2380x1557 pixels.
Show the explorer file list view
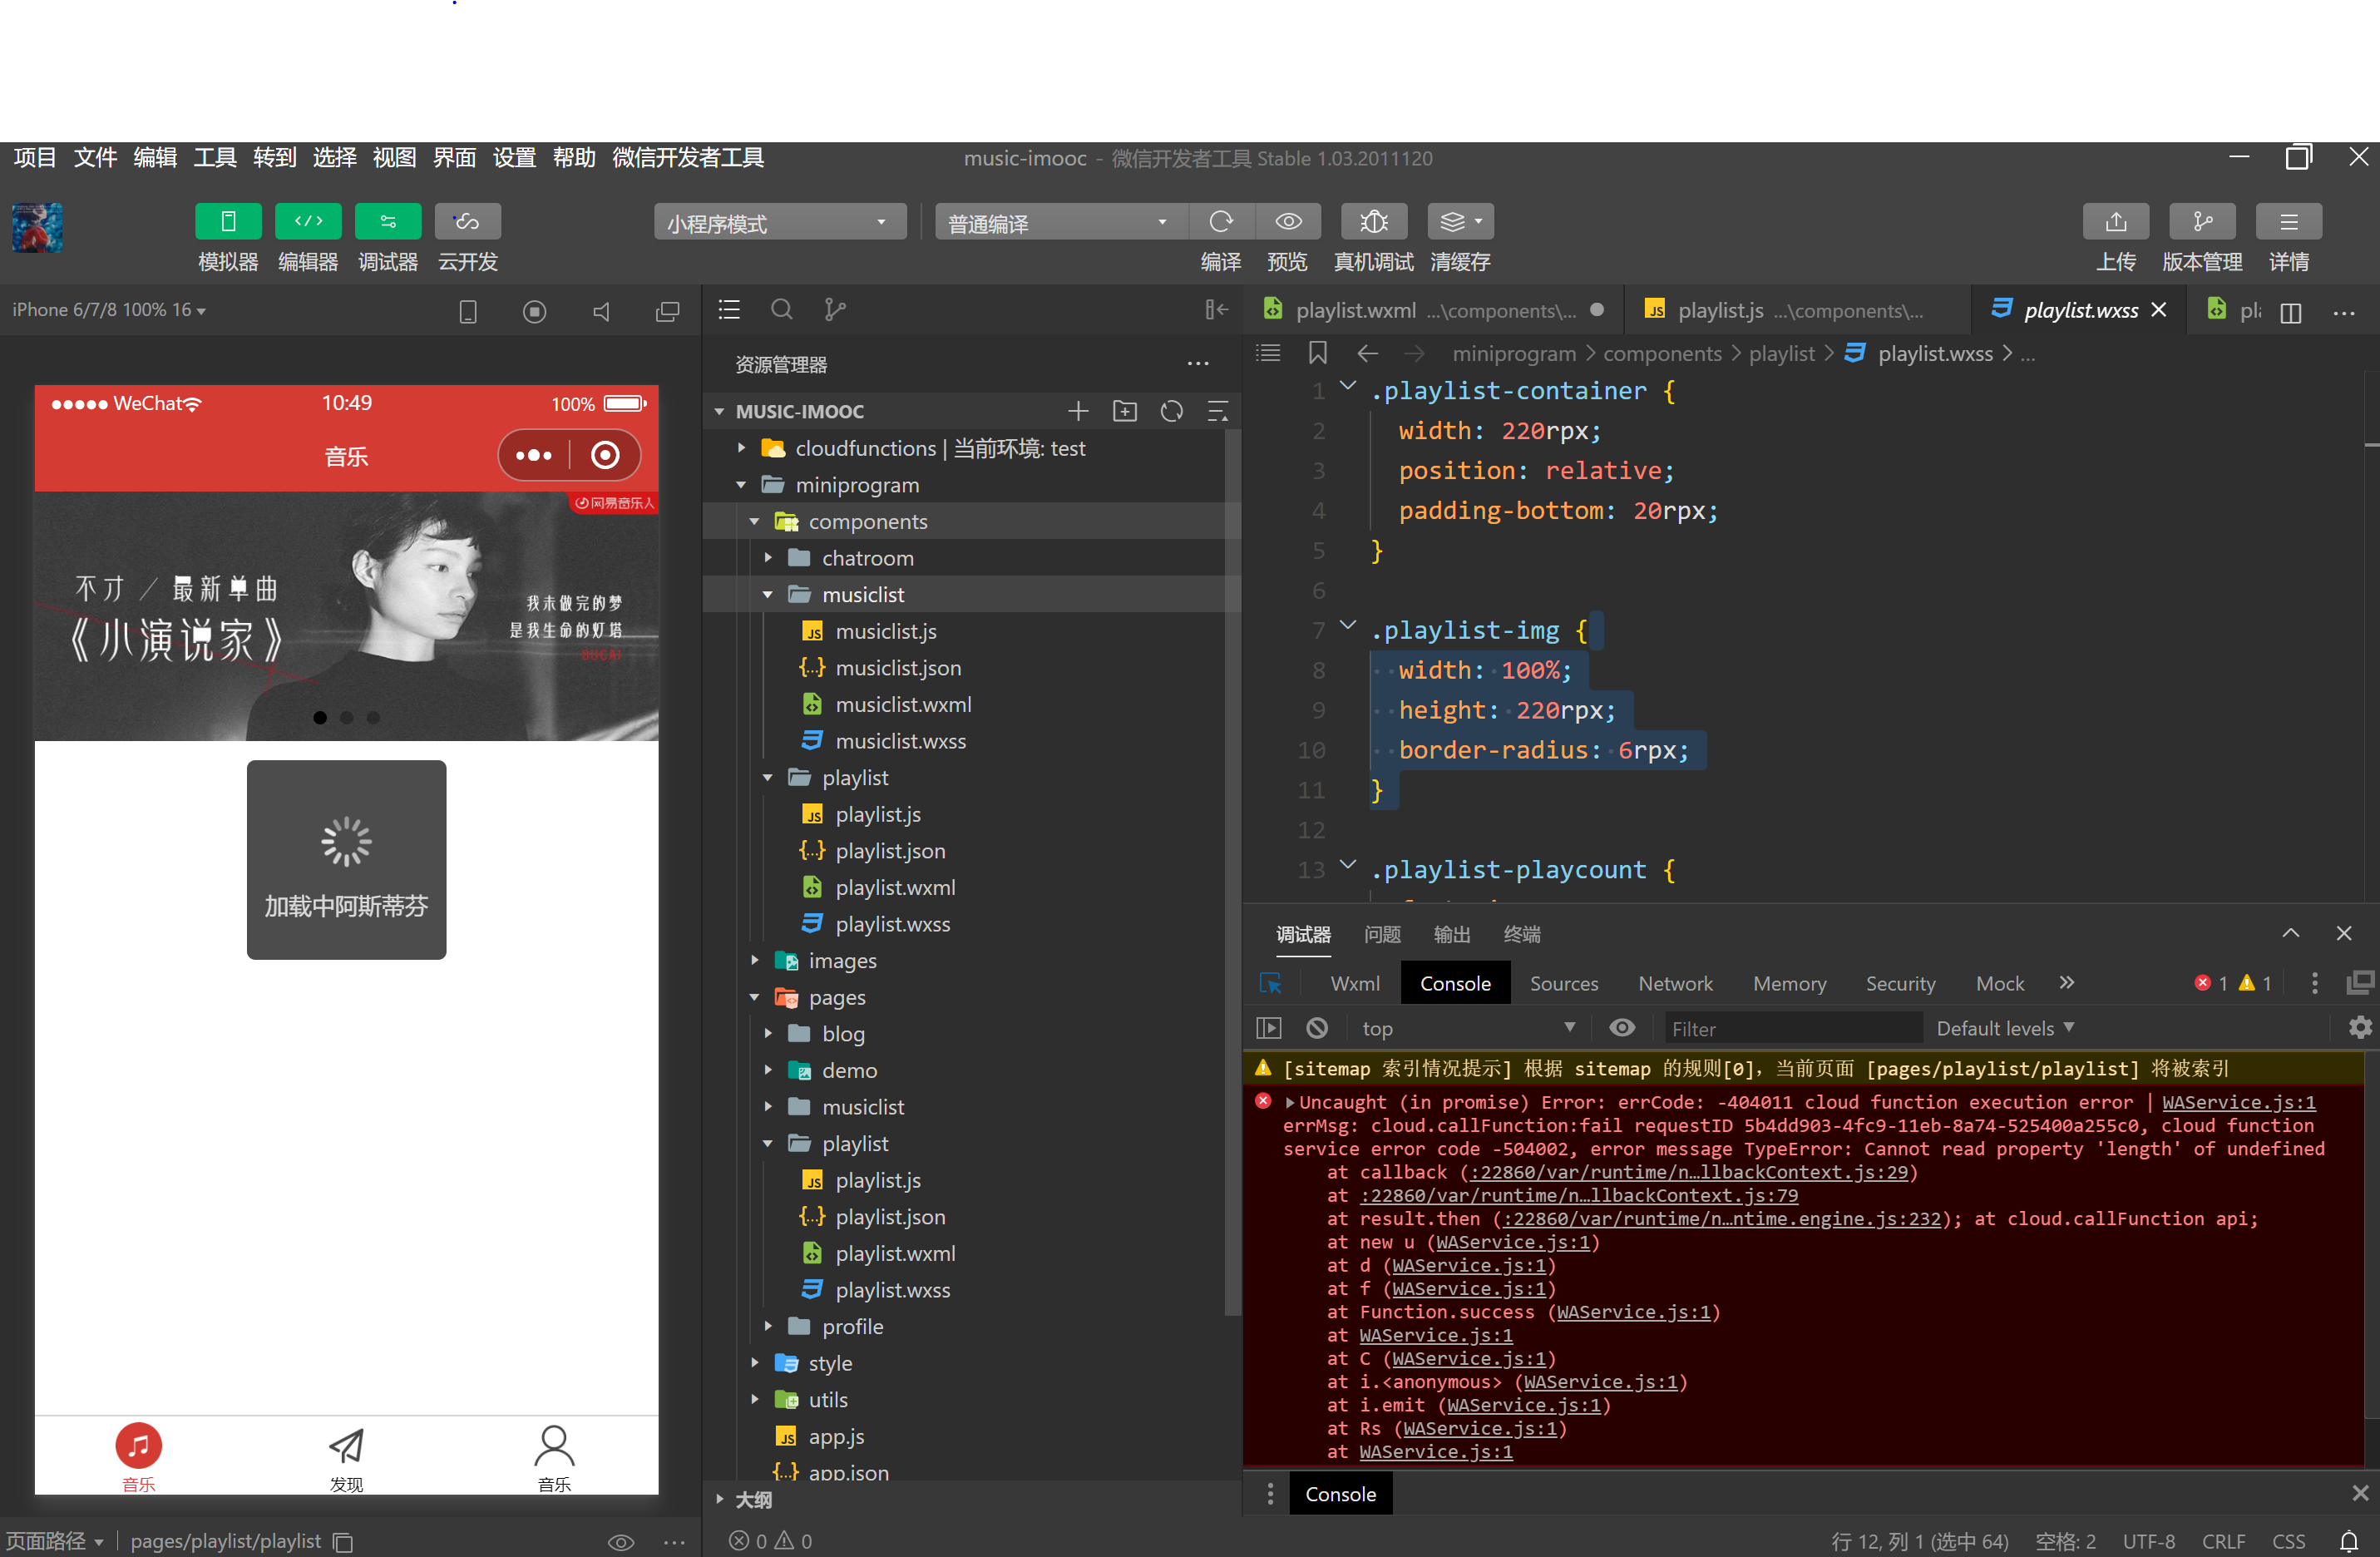[x=729, y=310]
